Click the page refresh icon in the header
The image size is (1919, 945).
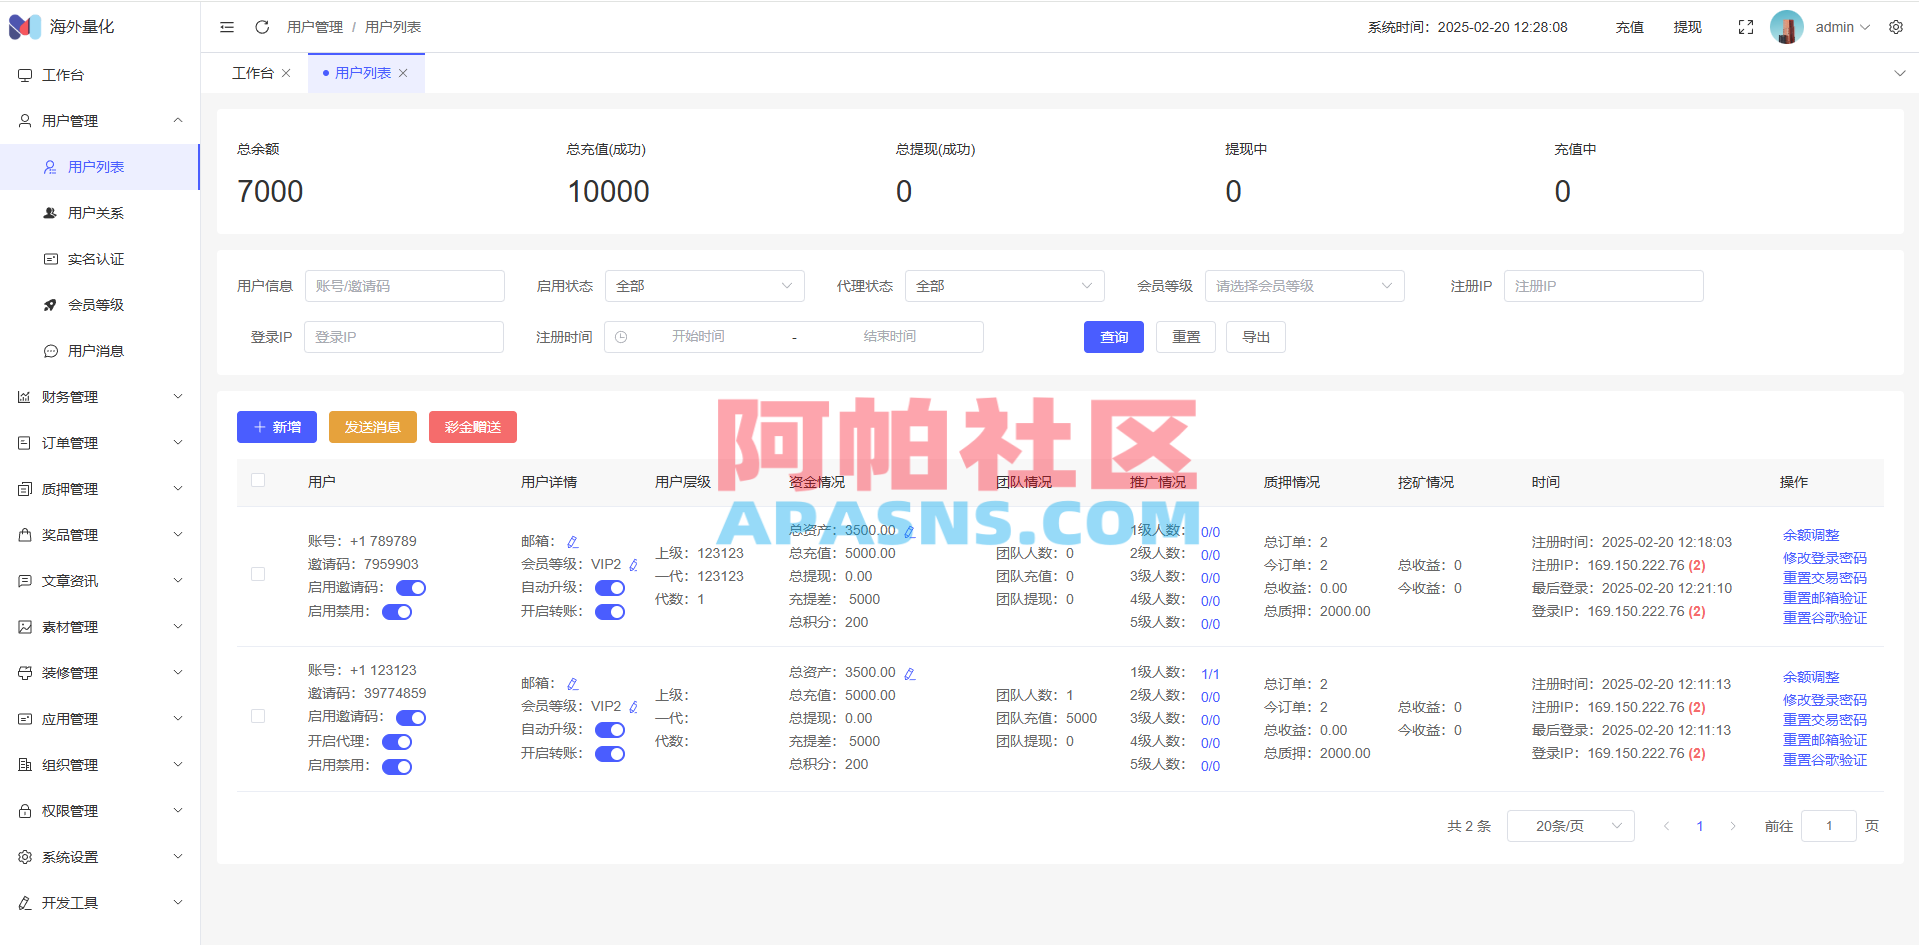pyautogui.click(x=262, y=27)
